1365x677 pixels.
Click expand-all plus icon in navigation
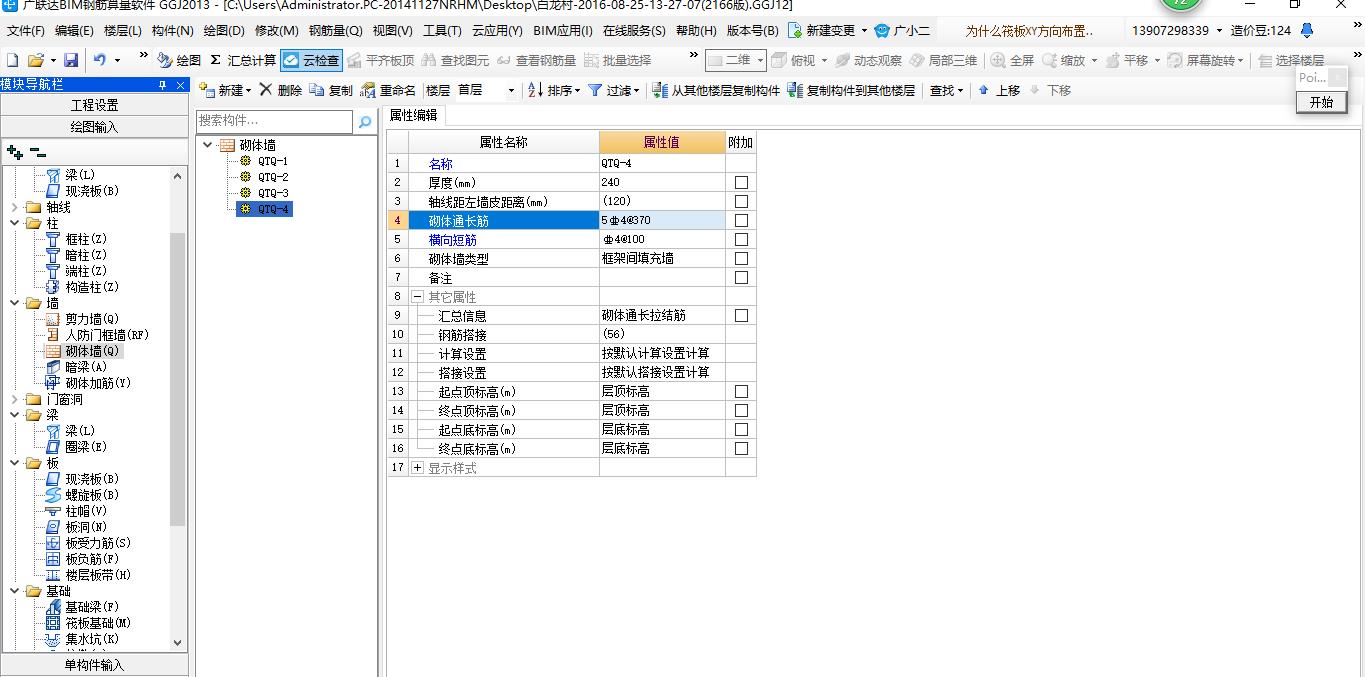pyautogui.click(x=14, y=152)
